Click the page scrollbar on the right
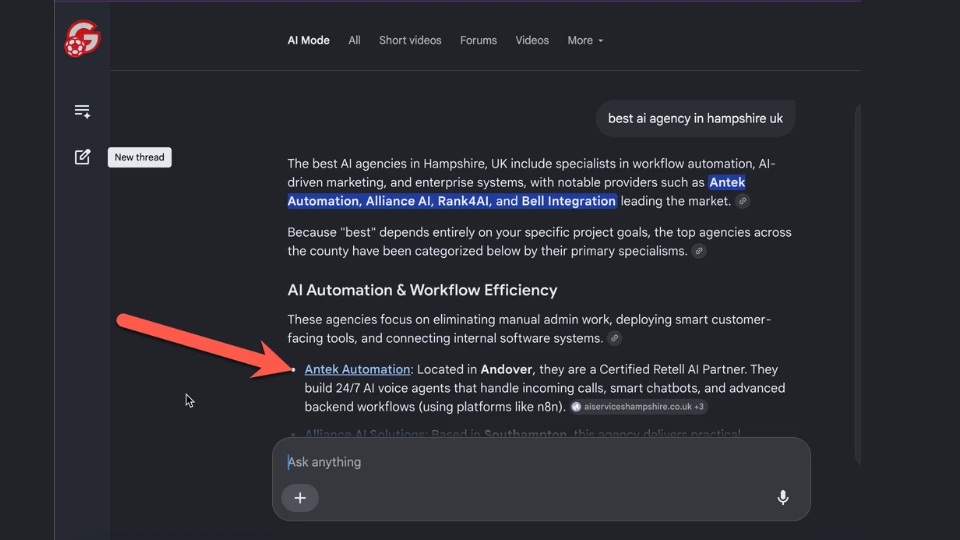Viewport: 960px width, 540px height. tap(858, 285)
